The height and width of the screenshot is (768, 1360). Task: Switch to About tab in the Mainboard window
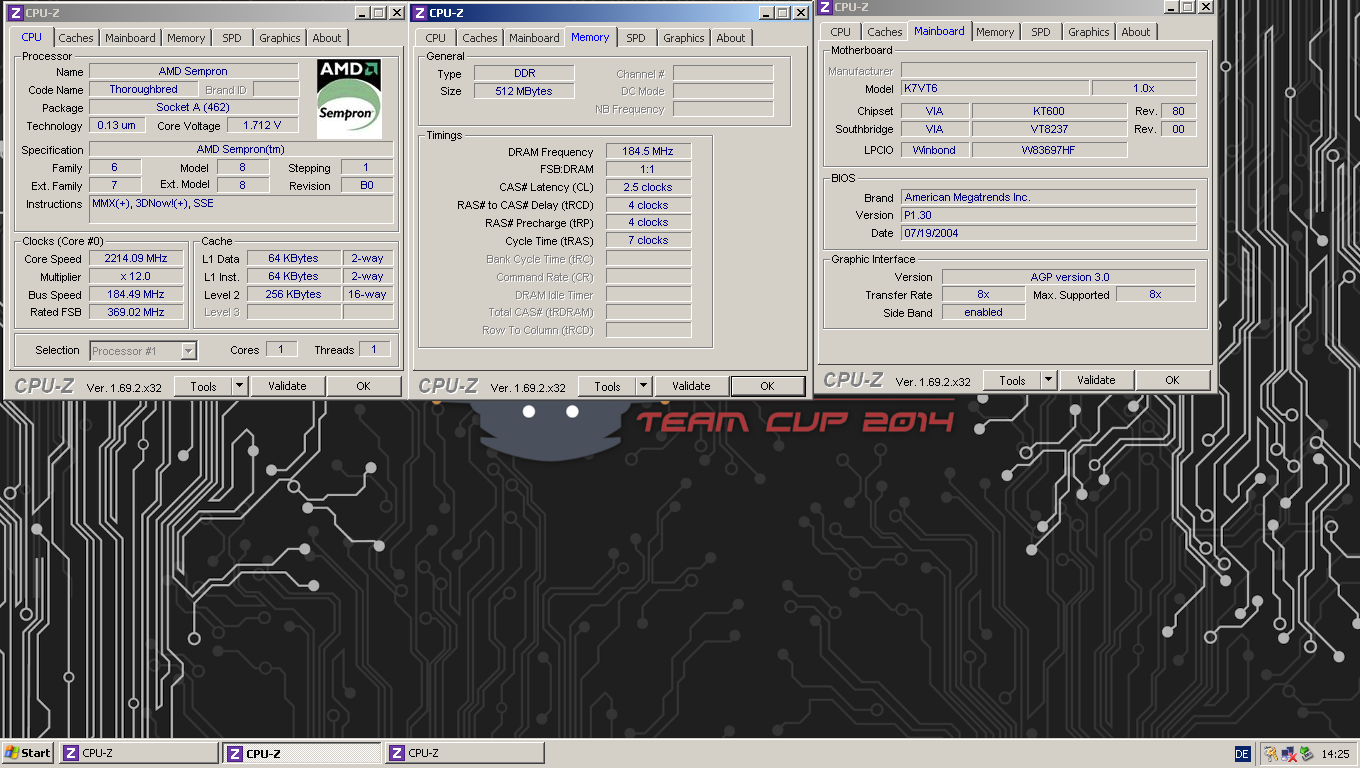click(1136, 32)
